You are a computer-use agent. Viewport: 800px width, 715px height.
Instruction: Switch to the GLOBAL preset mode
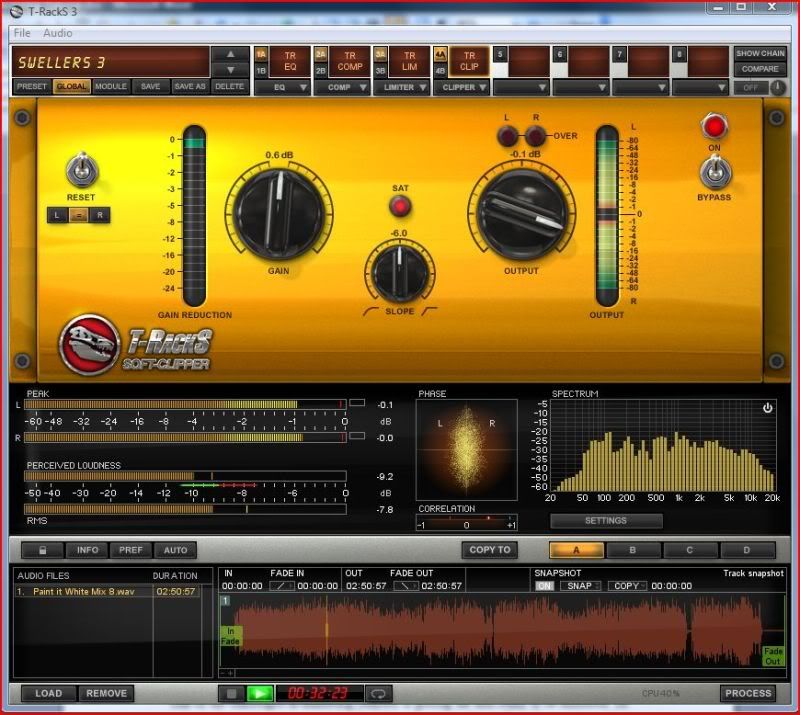[x=71, y=87]
